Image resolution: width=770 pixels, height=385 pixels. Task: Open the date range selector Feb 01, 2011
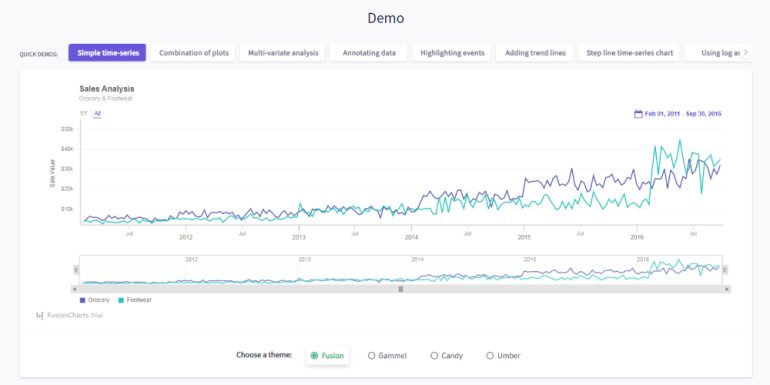pyautogui.click(x=683, y=114)
